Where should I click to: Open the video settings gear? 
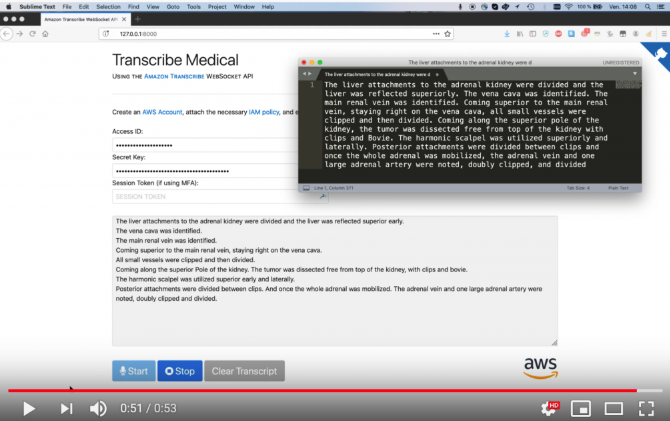pyautogui.click(x=549, y=409)
